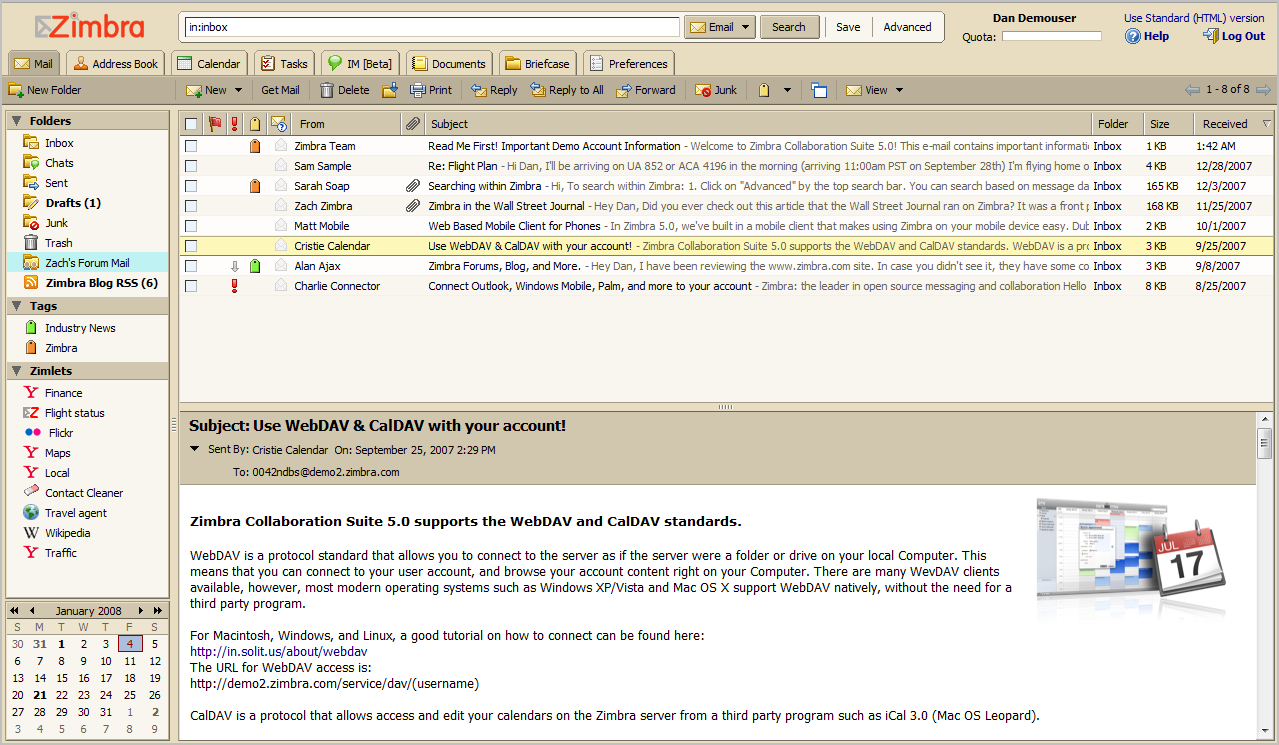This screenshot has width=1279, height=745.
Task: Tick the checkbox for Charlie Connector's email
Action: click(x=189, y=285)
